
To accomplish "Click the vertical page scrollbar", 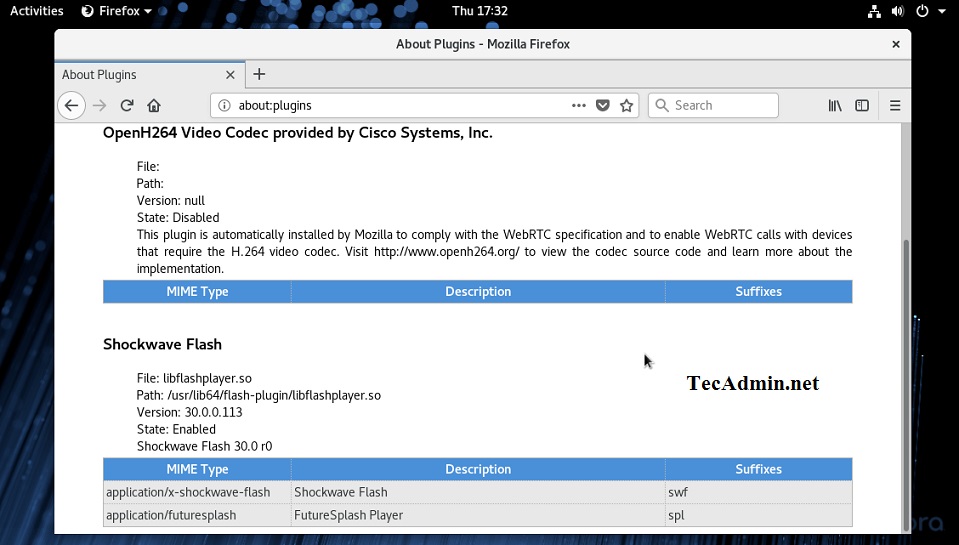I will point(906,385).
